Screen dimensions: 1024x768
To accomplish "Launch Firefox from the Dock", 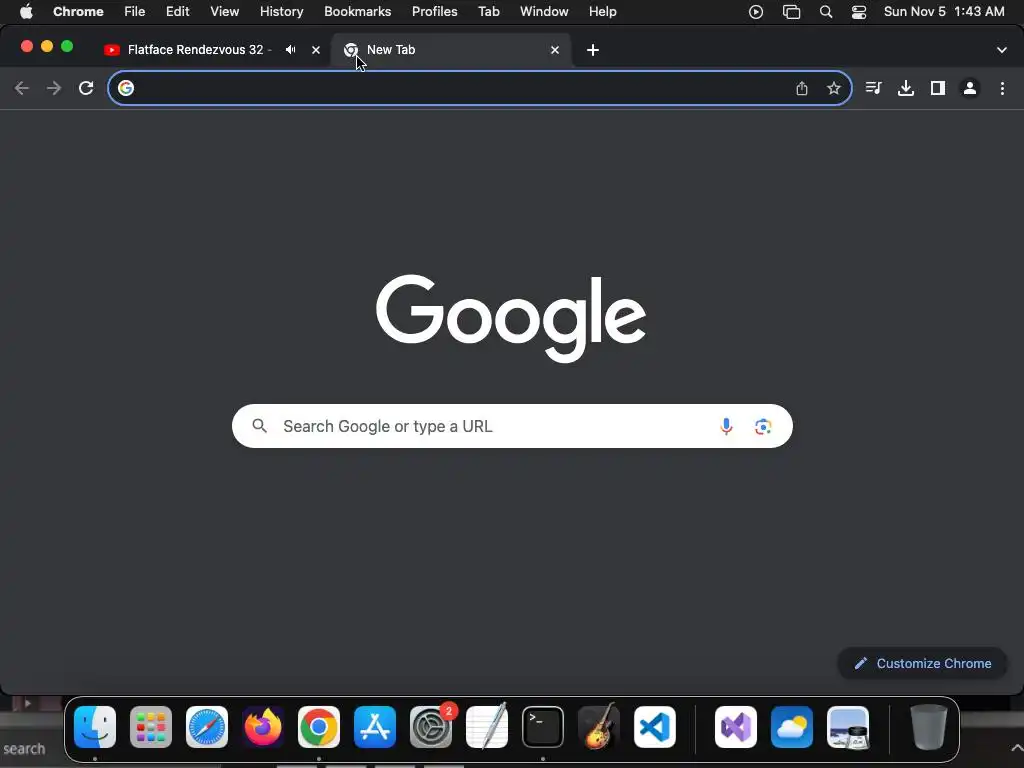I will [x=263, y=727].
